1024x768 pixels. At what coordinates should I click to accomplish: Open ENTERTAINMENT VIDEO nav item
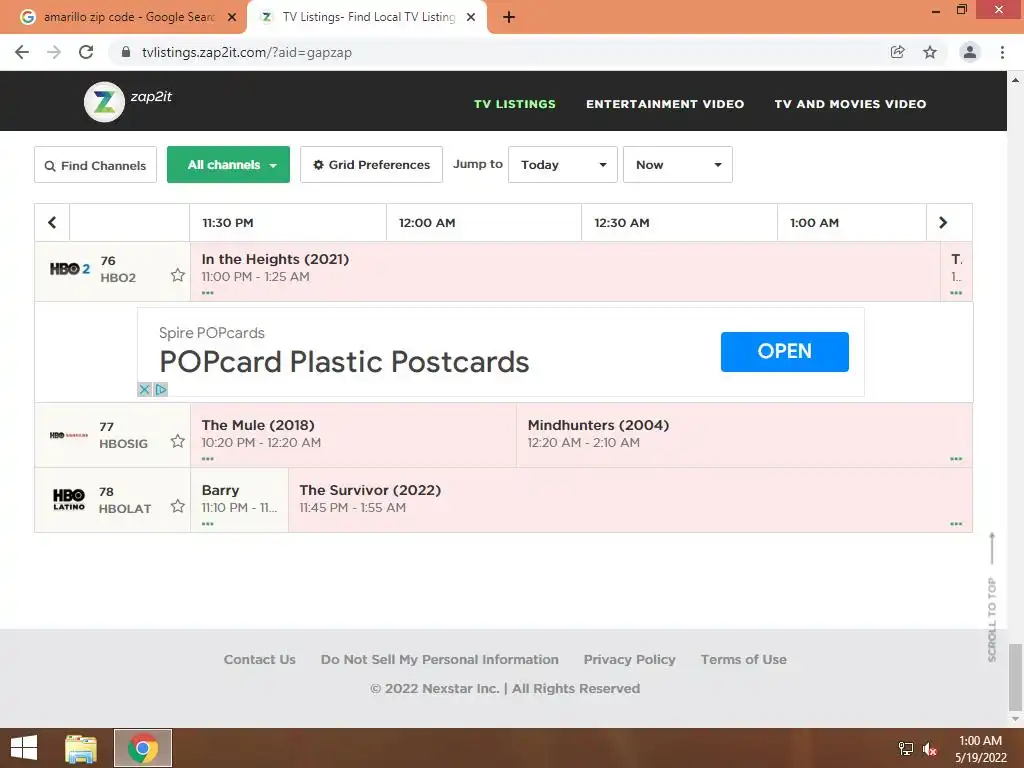665,104
